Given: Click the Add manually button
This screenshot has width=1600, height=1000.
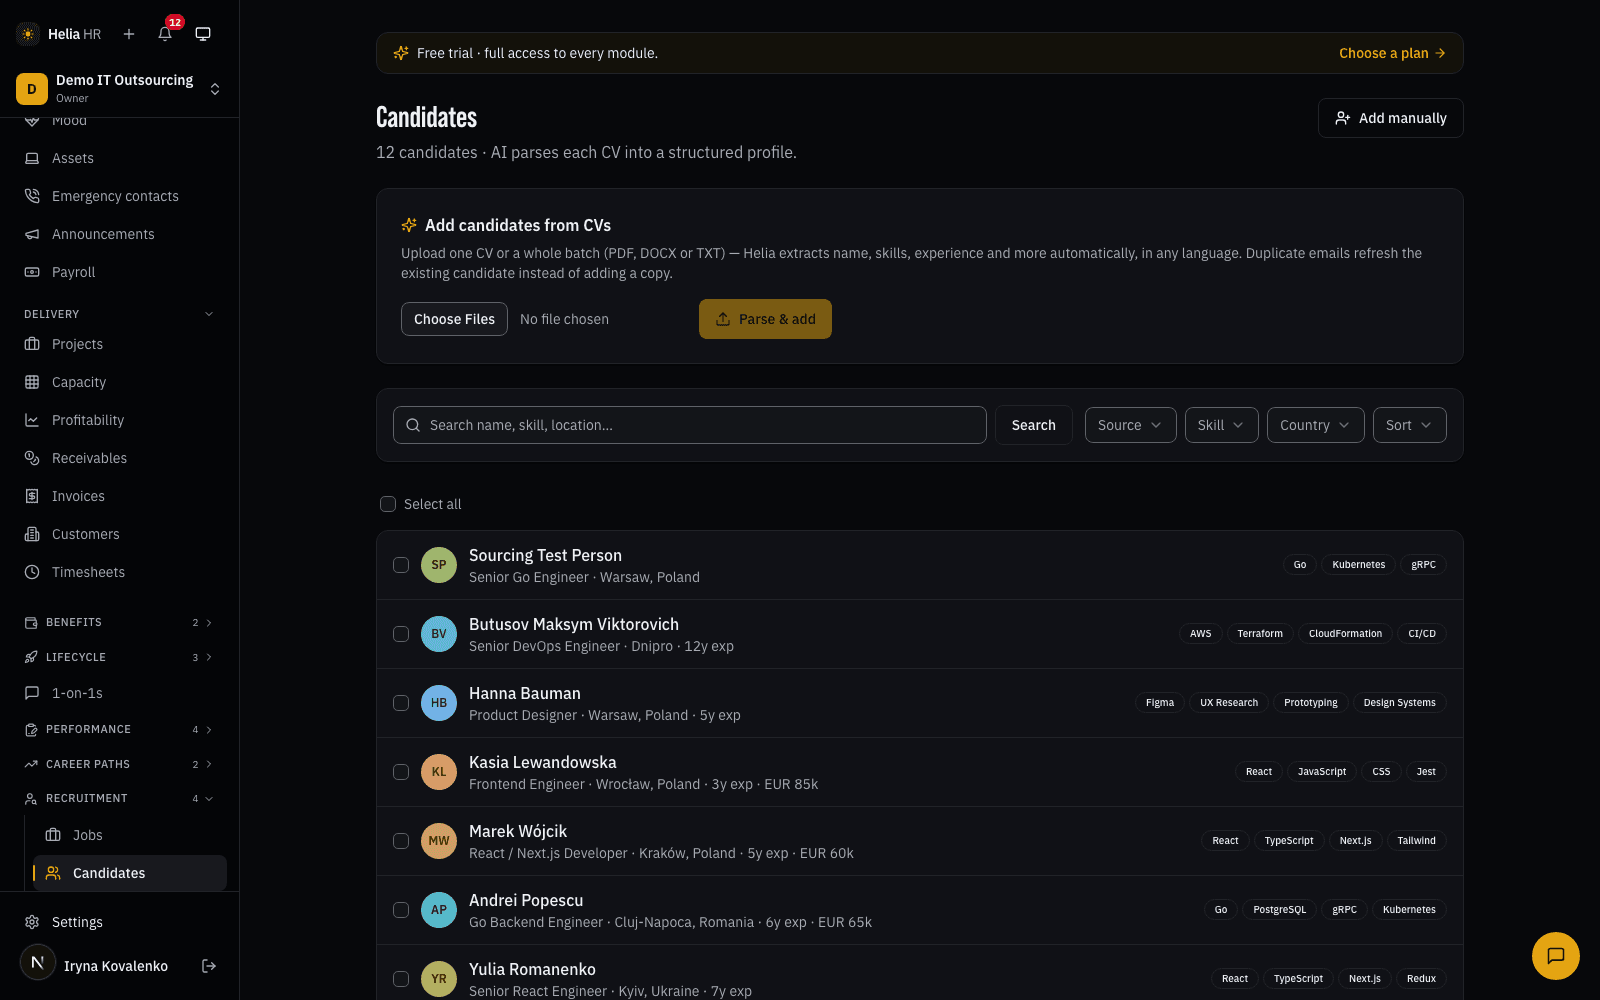Looking at the screenshot, I should point(1390,118).
